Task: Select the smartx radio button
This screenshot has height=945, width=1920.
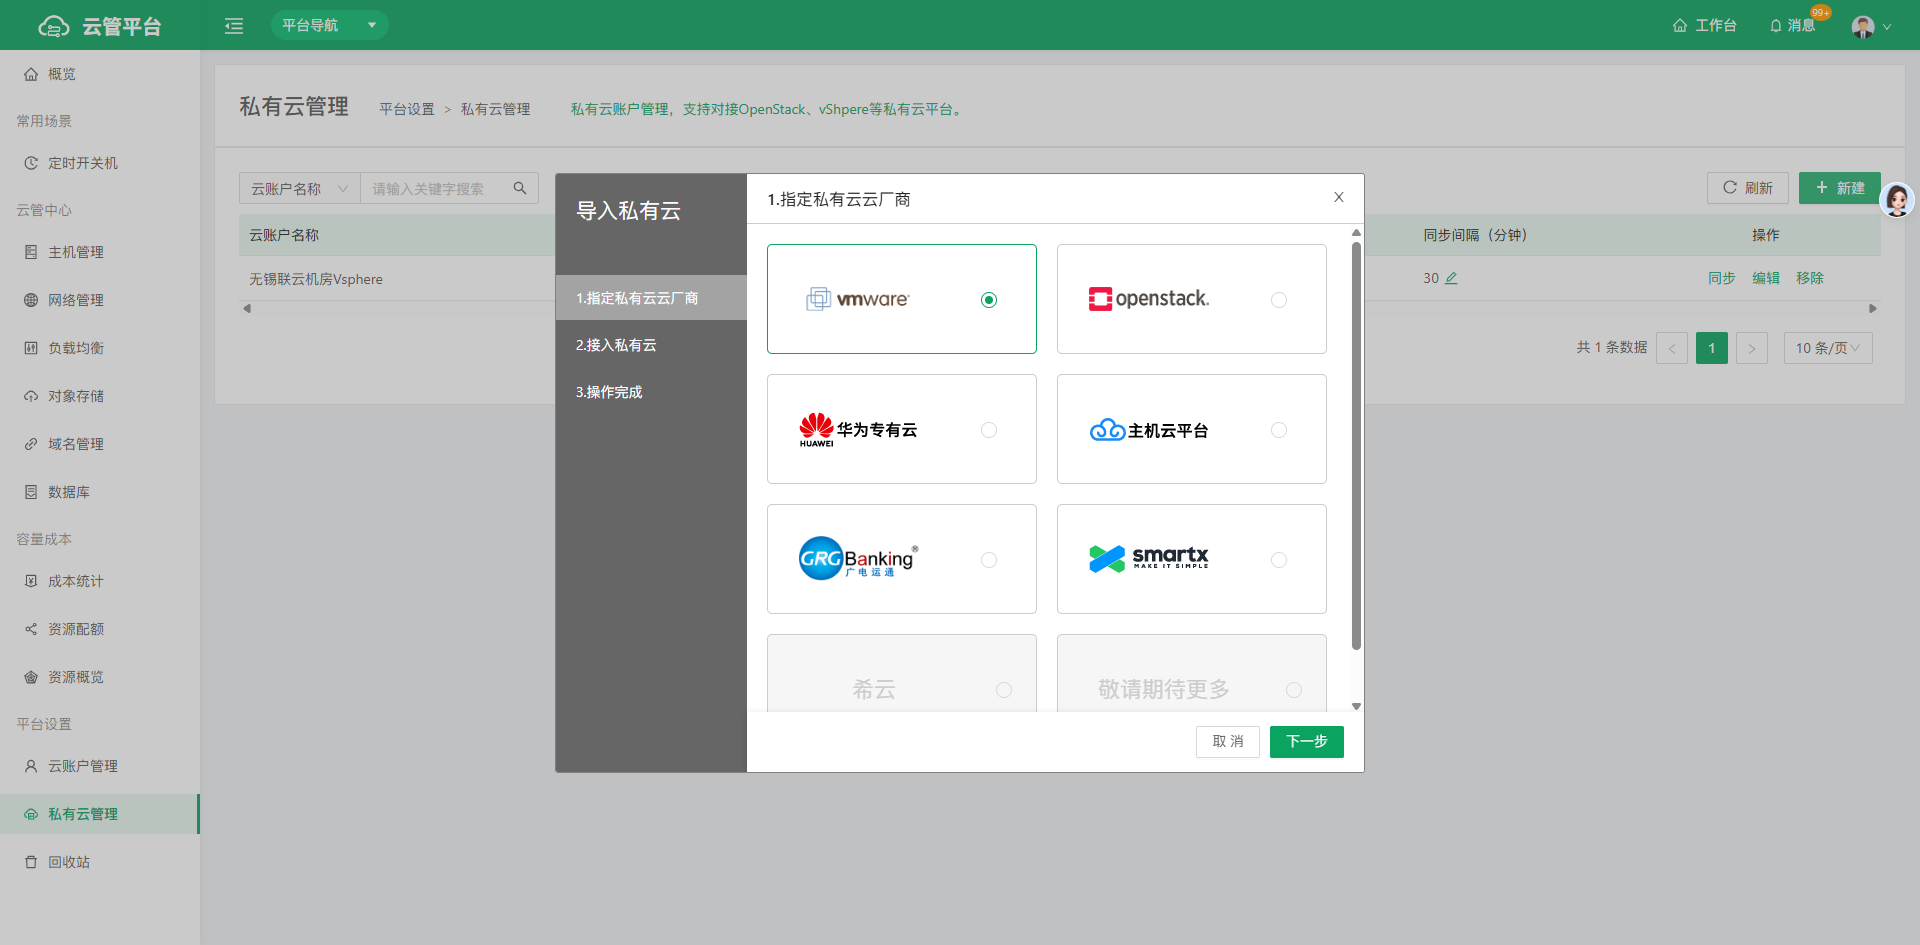Action: (1279, 560)
